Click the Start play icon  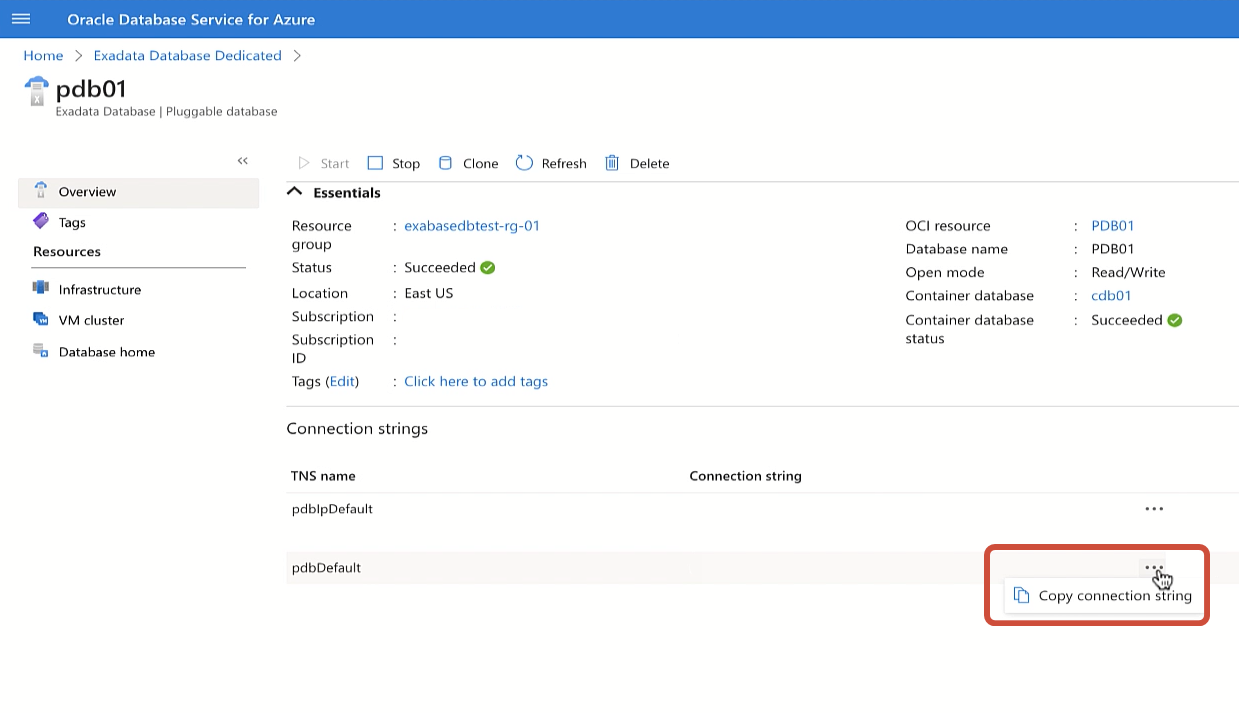305,163
